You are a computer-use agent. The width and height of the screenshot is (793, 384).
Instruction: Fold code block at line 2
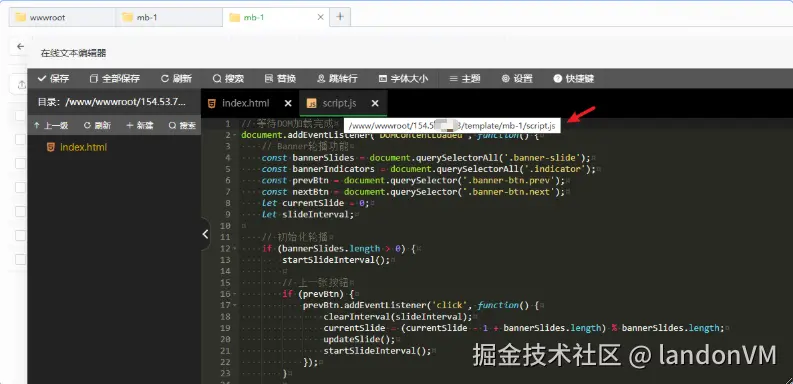coord(235,135)
